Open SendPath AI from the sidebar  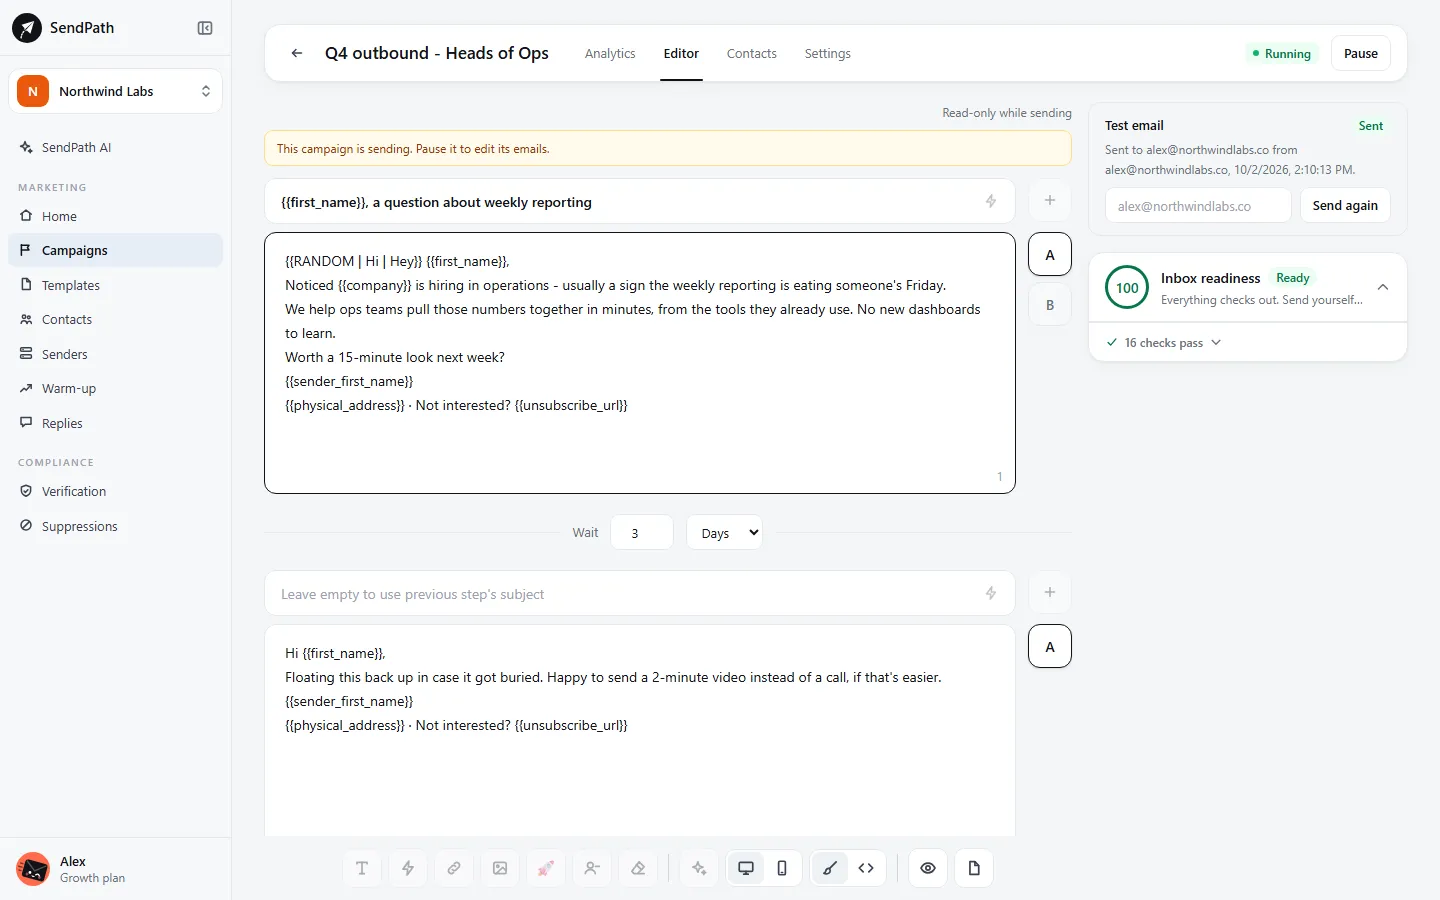tap(115, 147)
